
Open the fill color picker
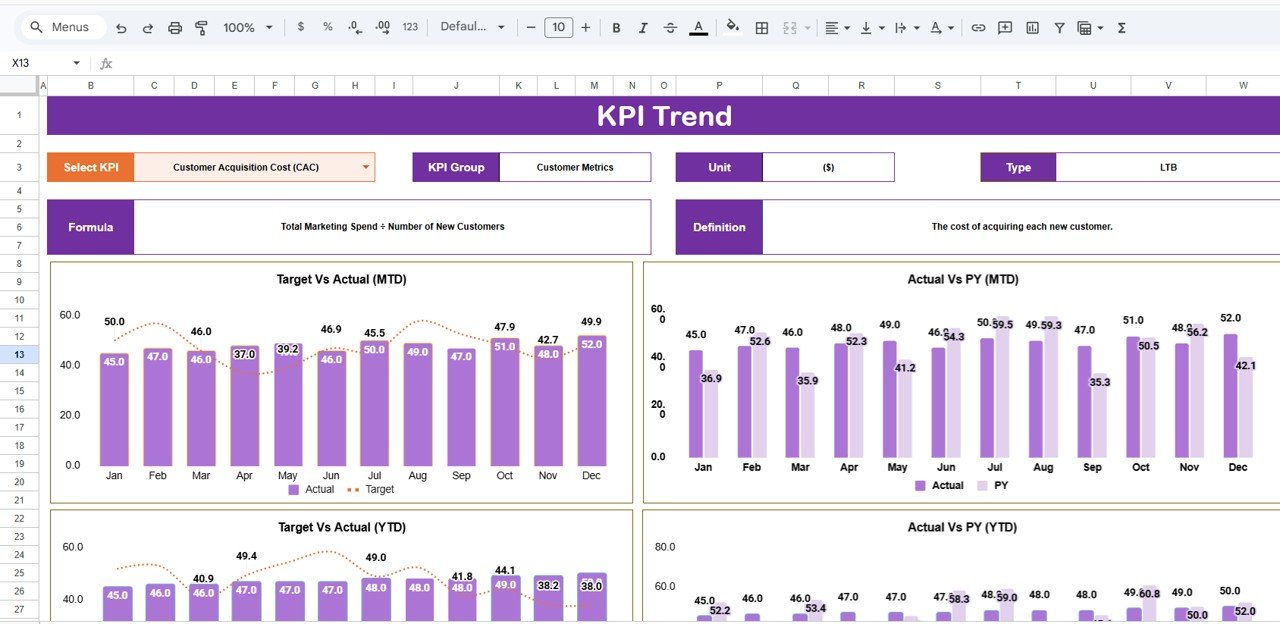733,28
